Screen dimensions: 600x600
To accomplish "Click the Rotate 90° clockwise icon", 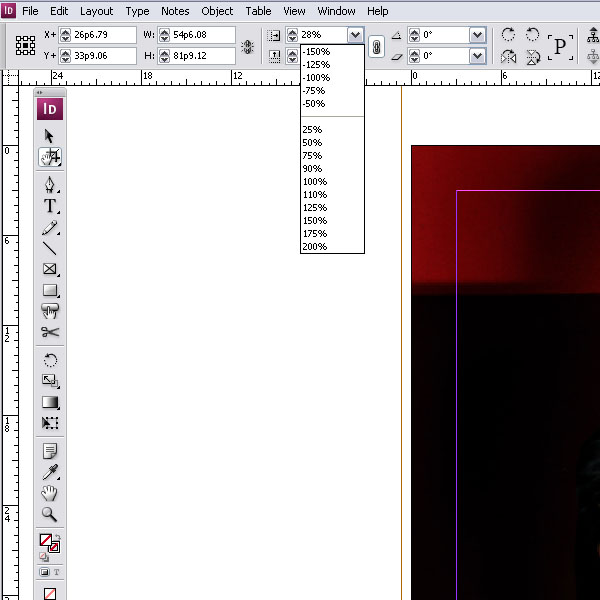I will coord(508,34).
